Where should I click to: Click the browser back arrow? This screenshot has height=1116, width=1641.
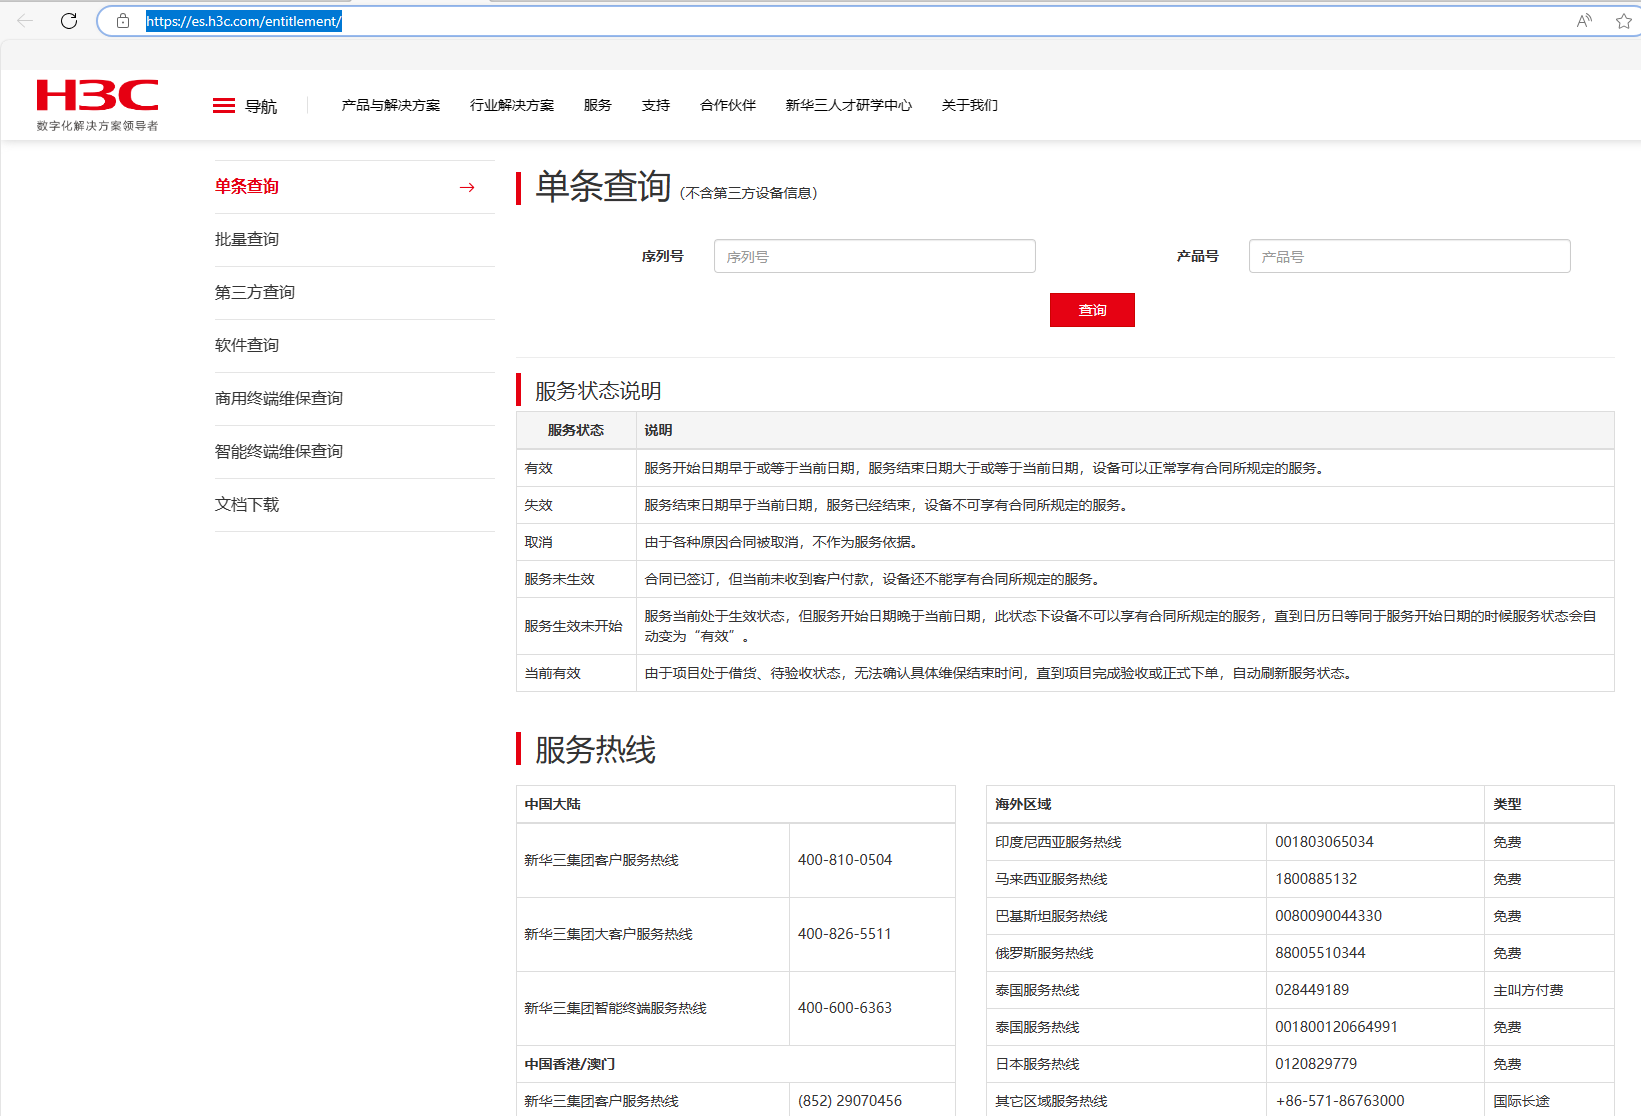[x=26, y=21]
